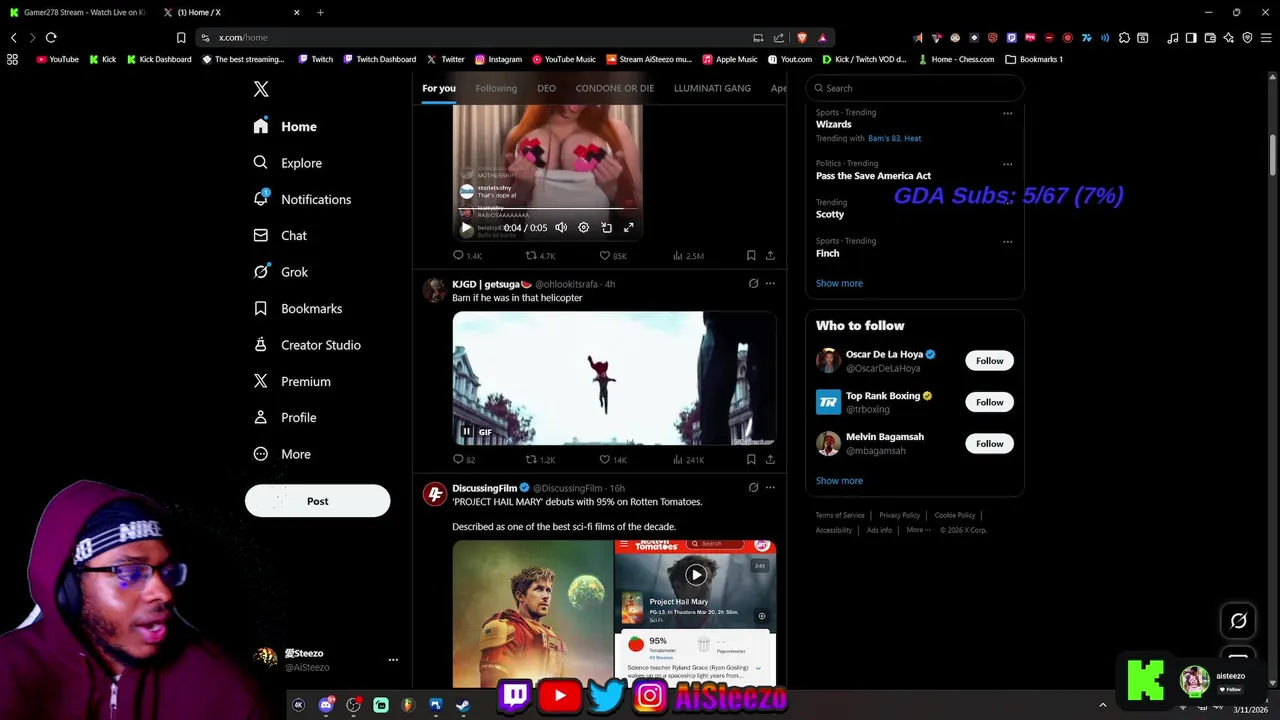Open Grok in the sidebar
Screen dimensions: 1280x720
point(280,272)
